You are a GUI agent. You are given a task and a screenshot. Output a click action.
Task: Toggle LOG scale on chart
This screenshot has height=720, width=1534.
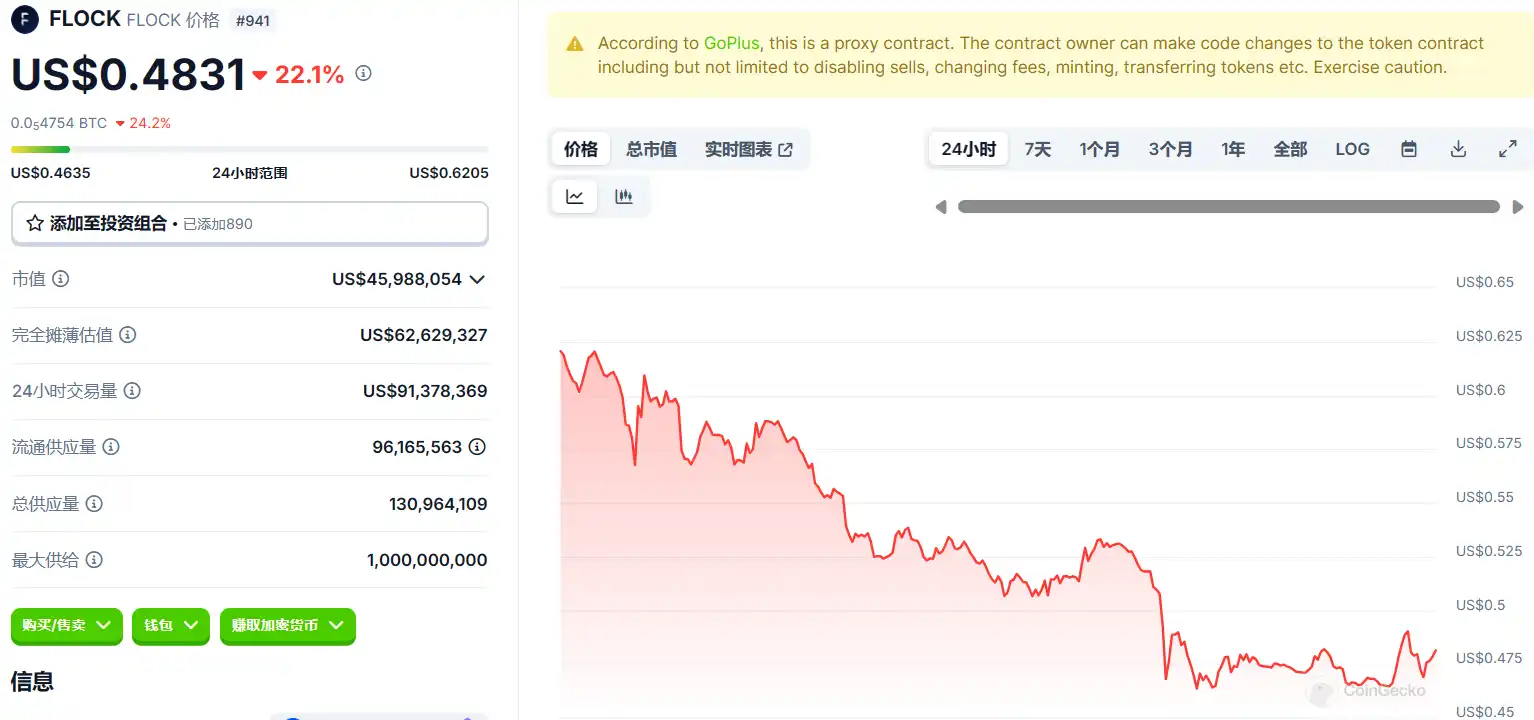click(x=1352, y=149)
